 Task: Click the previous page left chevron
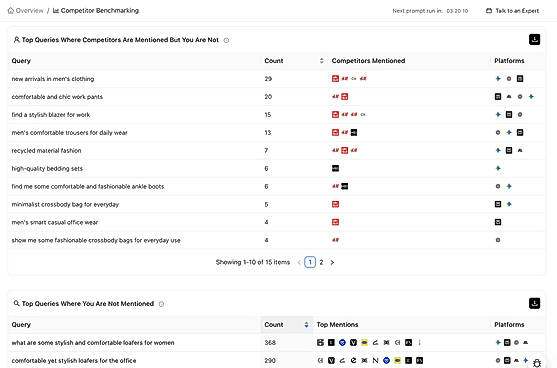point(299,263)
